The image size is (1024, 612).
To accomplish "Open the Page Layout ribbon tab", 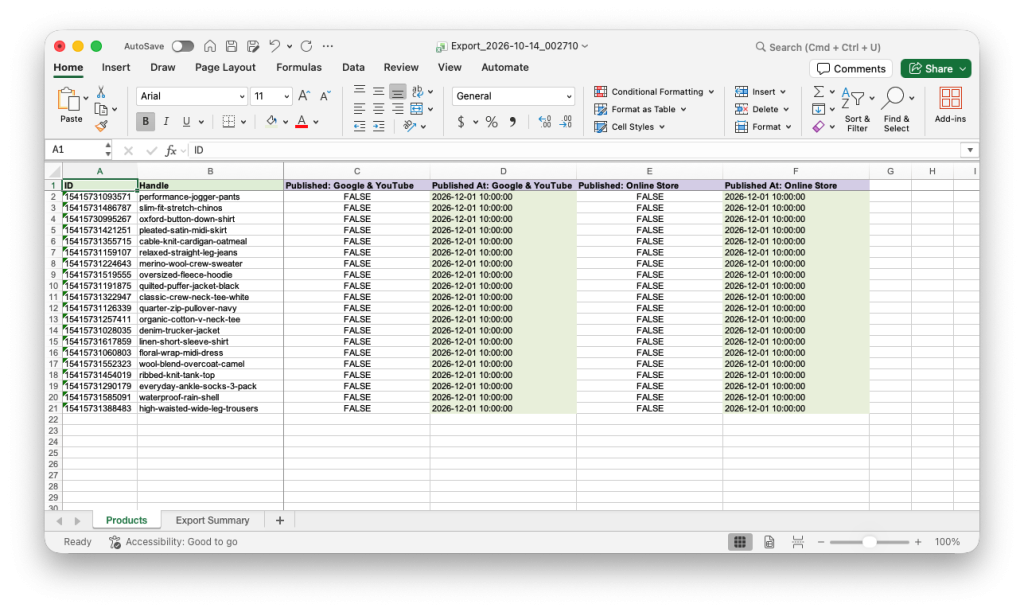I will [225, 67].
